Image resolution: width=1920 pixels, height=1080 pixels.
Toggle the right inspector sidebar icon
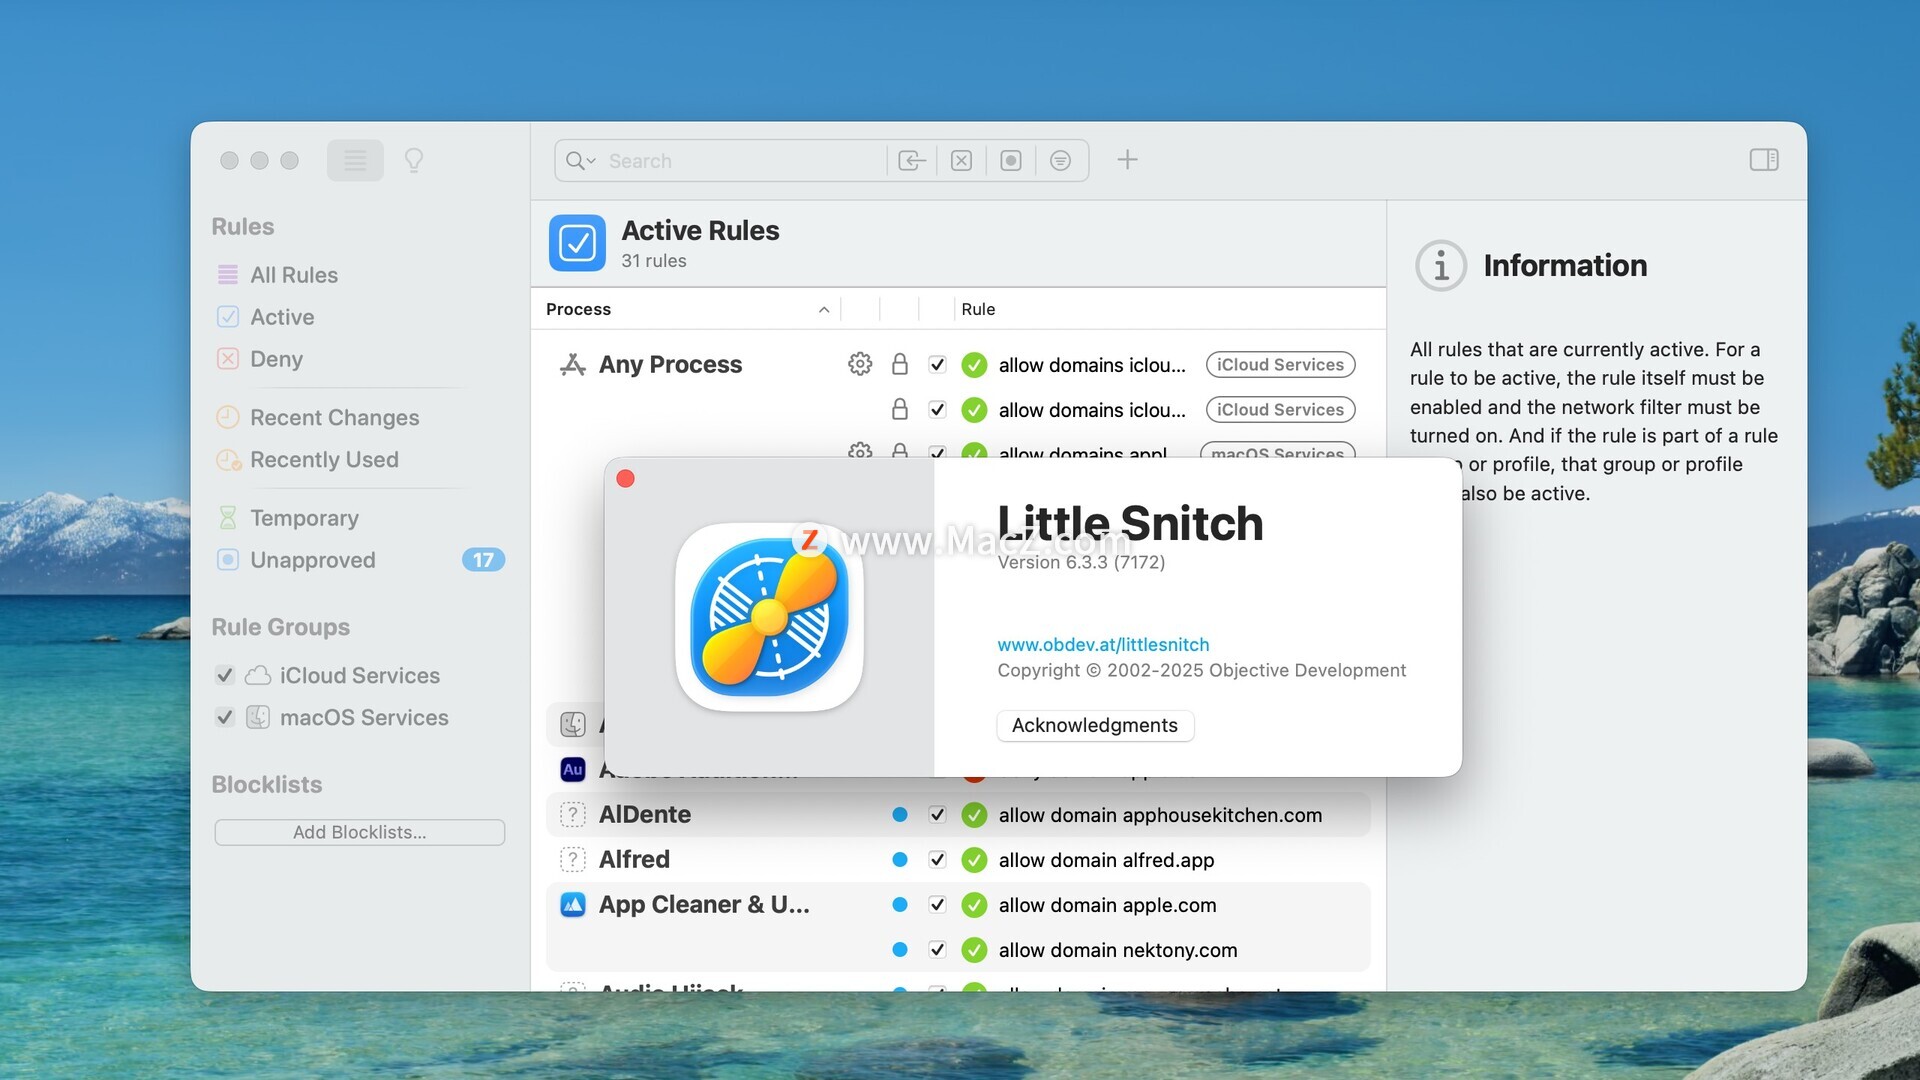tap(1763, 160)
